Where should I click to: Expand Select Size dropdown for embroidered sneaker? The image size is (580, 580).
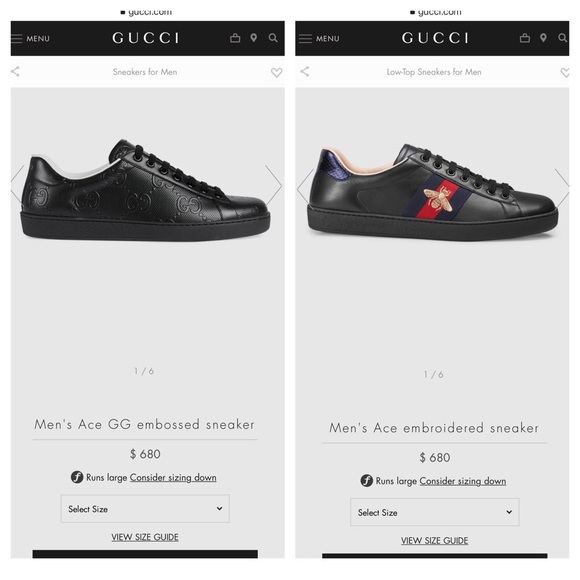coord(435,512)
